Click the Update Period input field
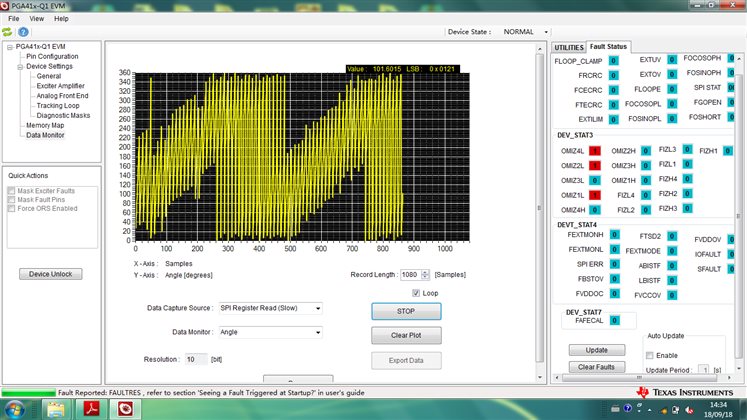This screenshot has width=747, height=420. 704,370
